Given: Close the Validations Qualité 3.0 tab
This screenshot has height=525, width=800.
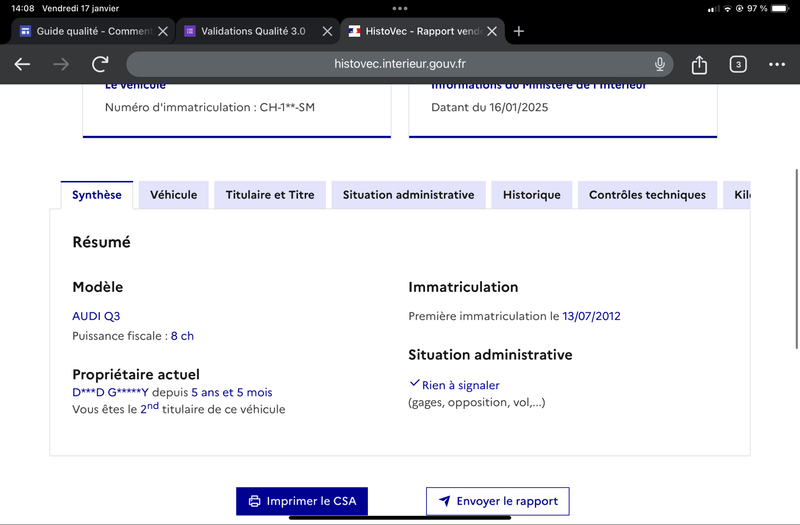Looking at the screenshot, I should [328, 31].
